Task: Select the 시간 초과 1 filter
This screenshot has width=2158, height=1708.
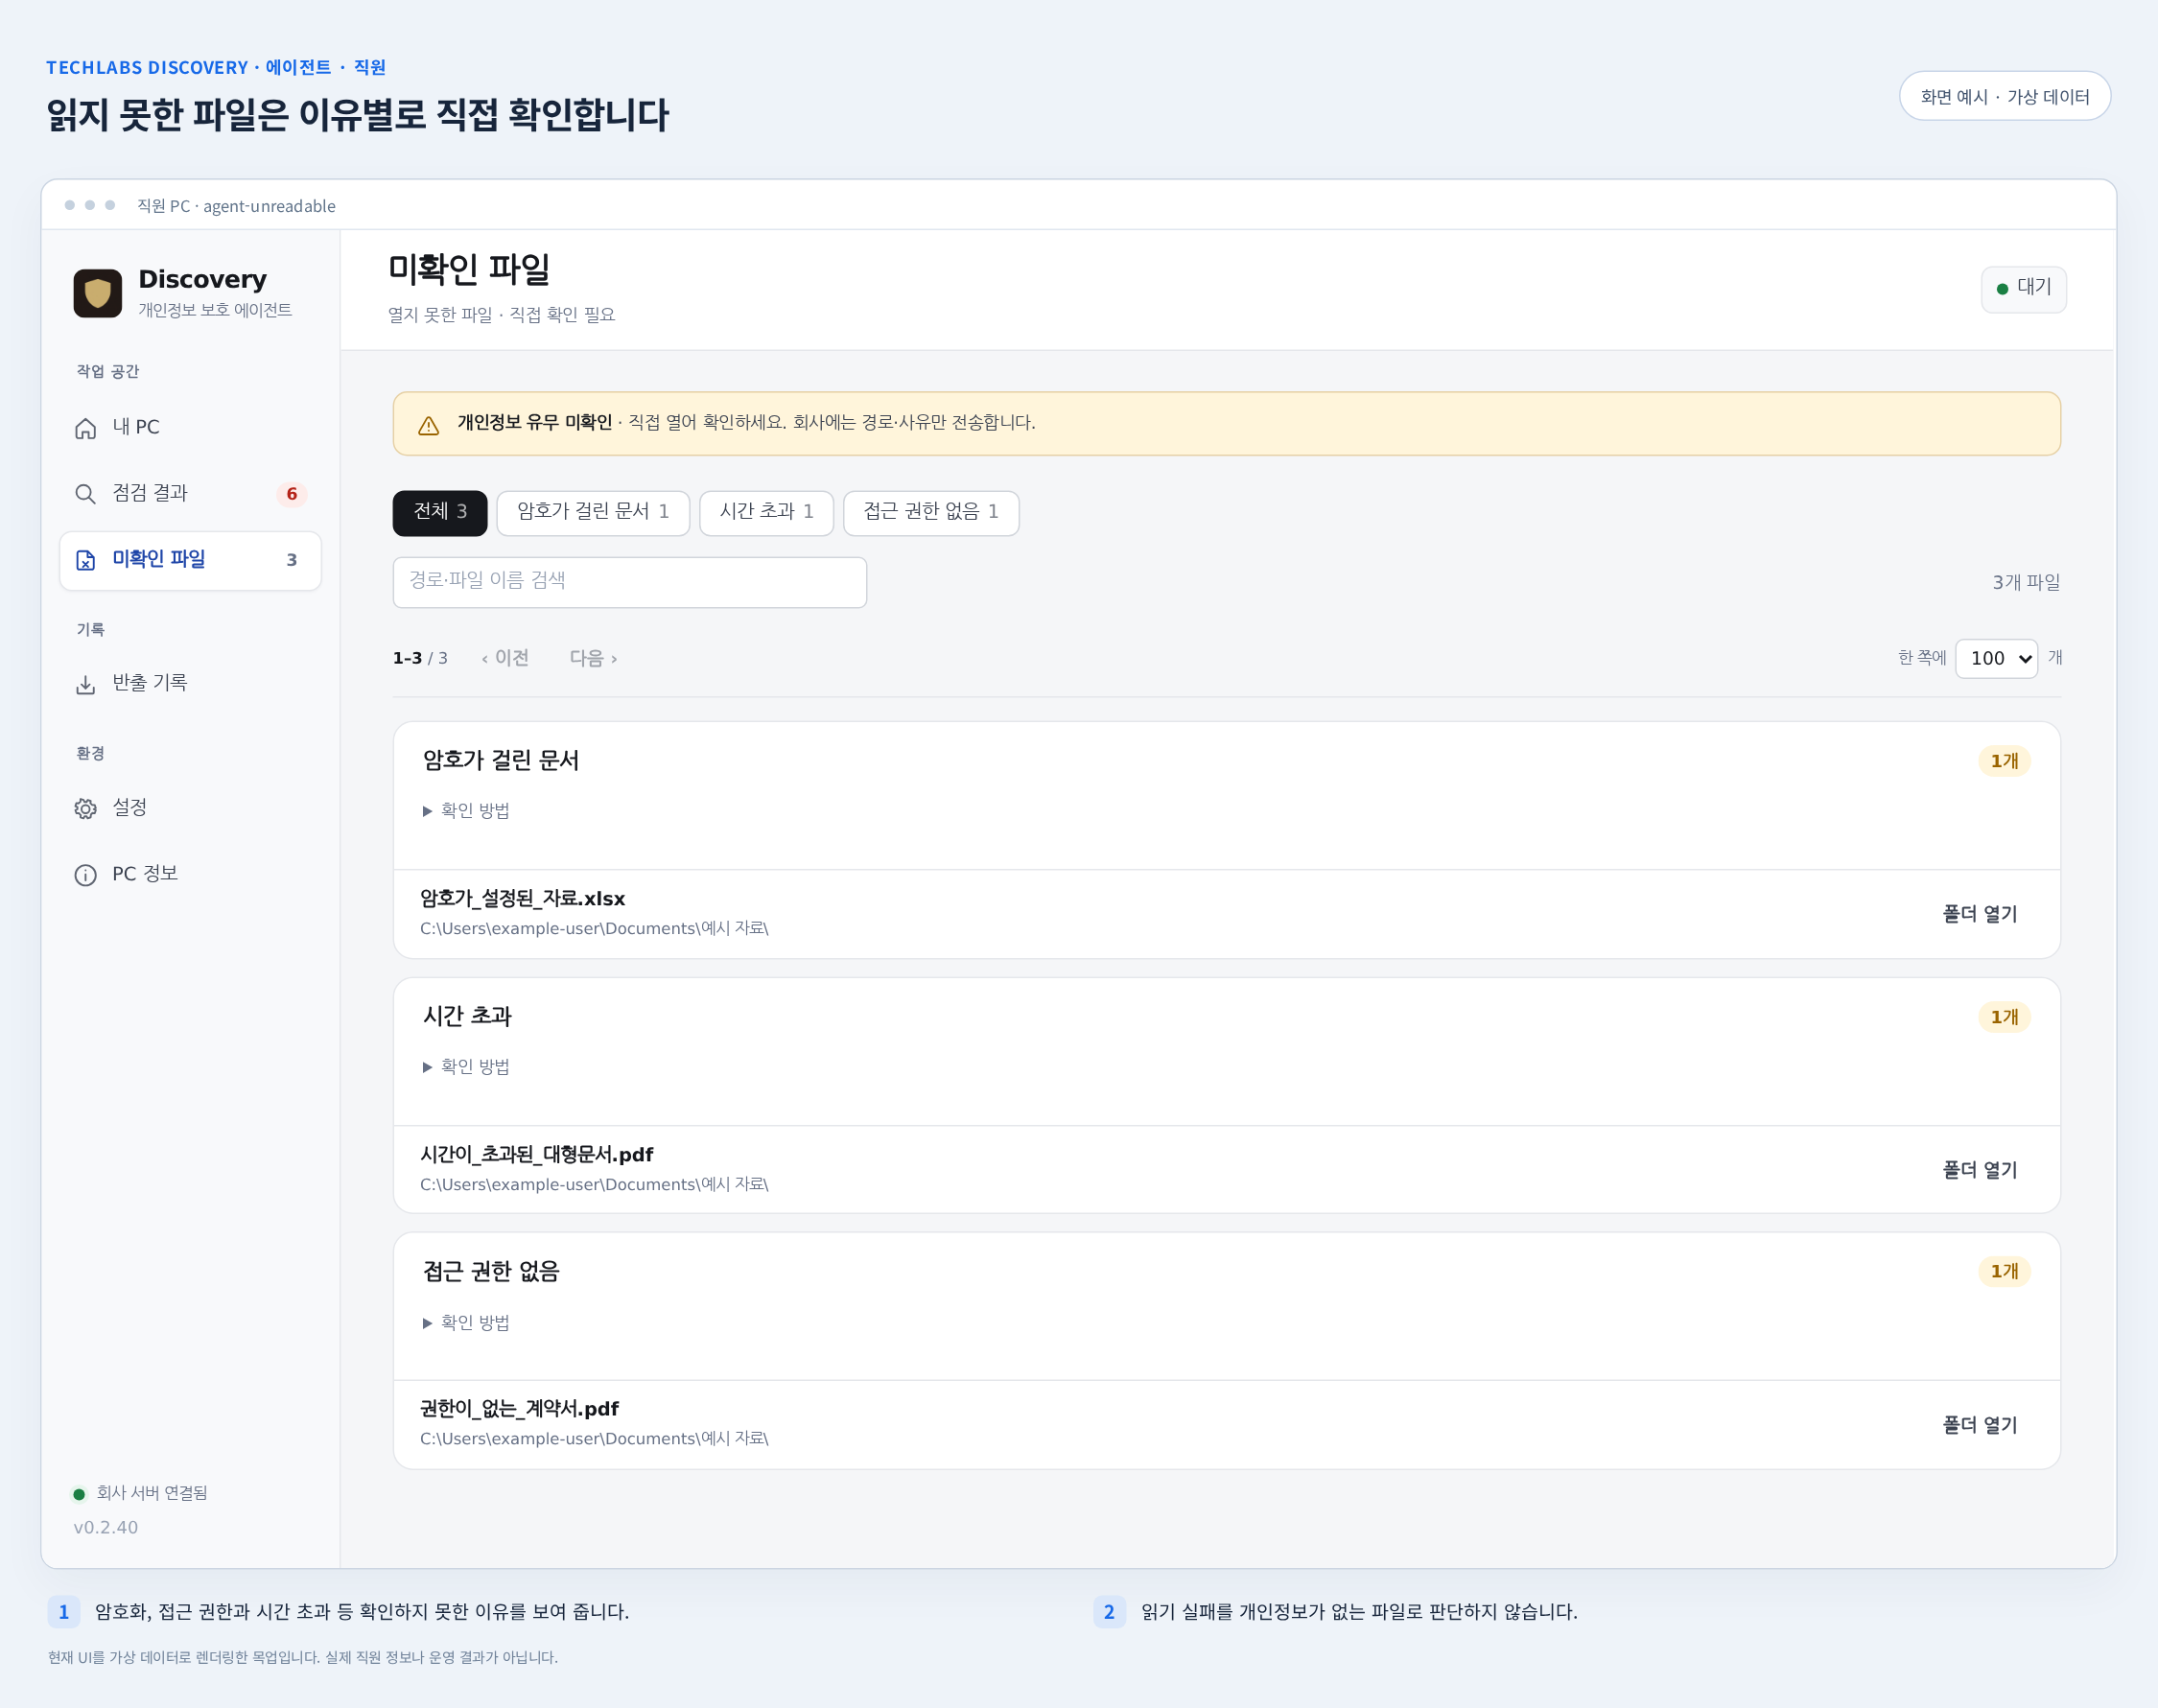Action: click(766, 512)
